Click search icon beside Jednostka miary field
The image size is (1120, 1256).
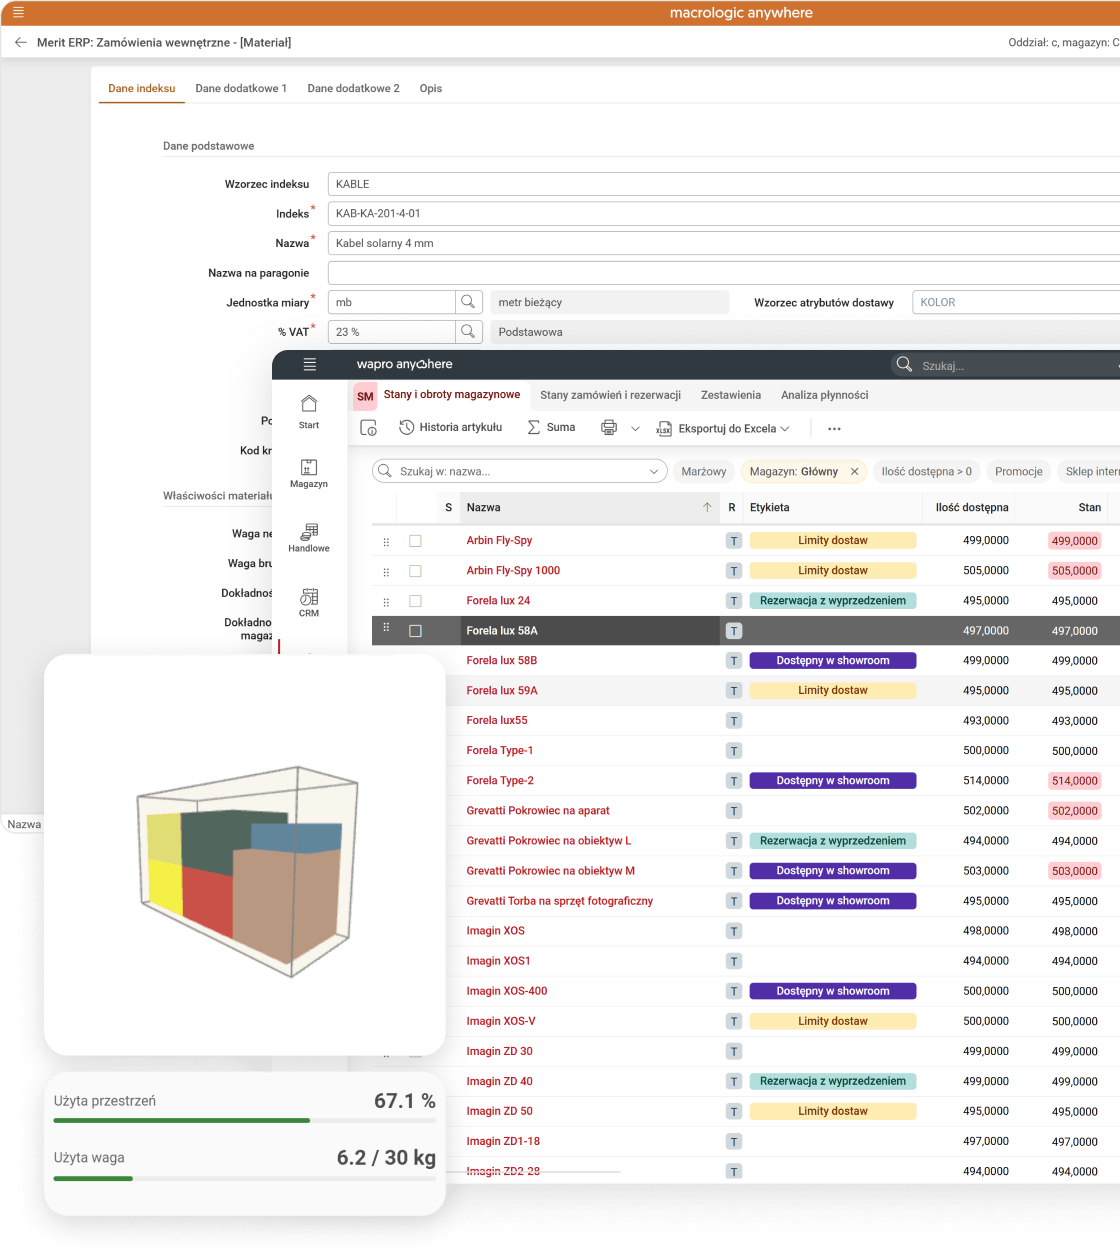click(469, 302)
